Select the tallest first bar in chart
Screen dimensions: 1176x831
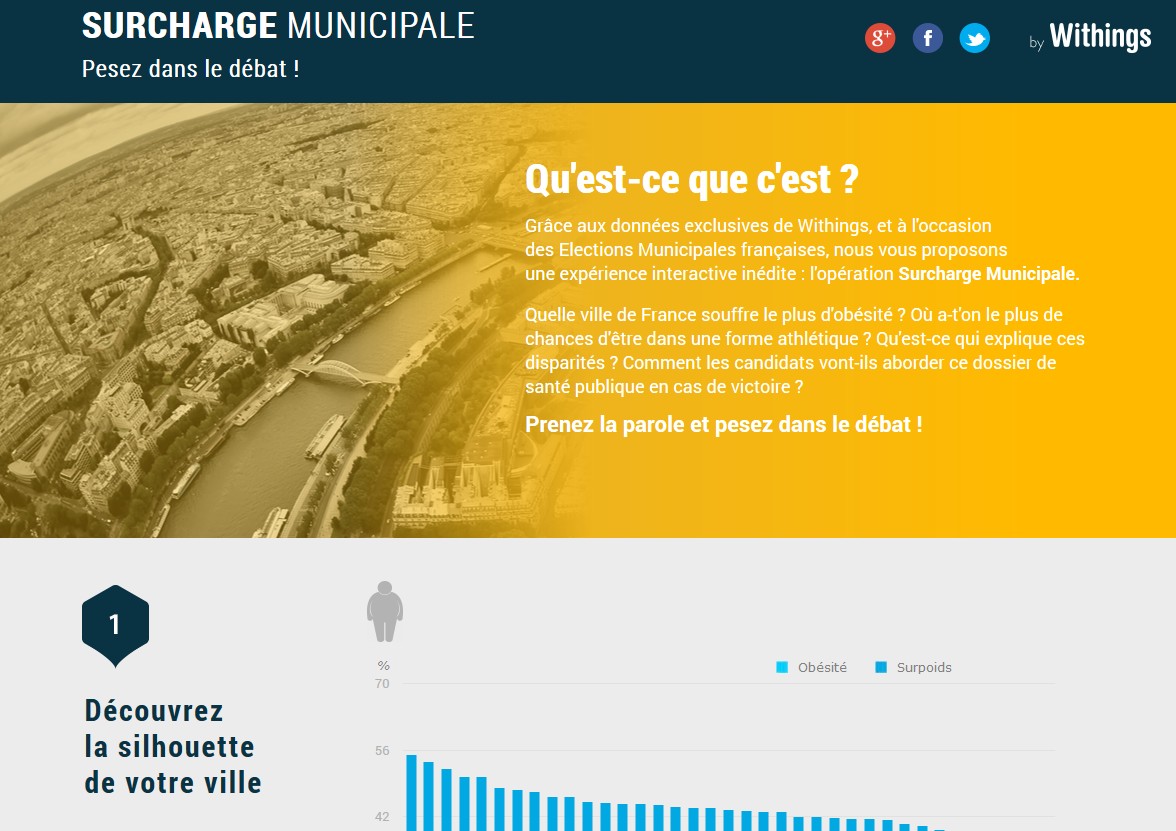[412, 793]
